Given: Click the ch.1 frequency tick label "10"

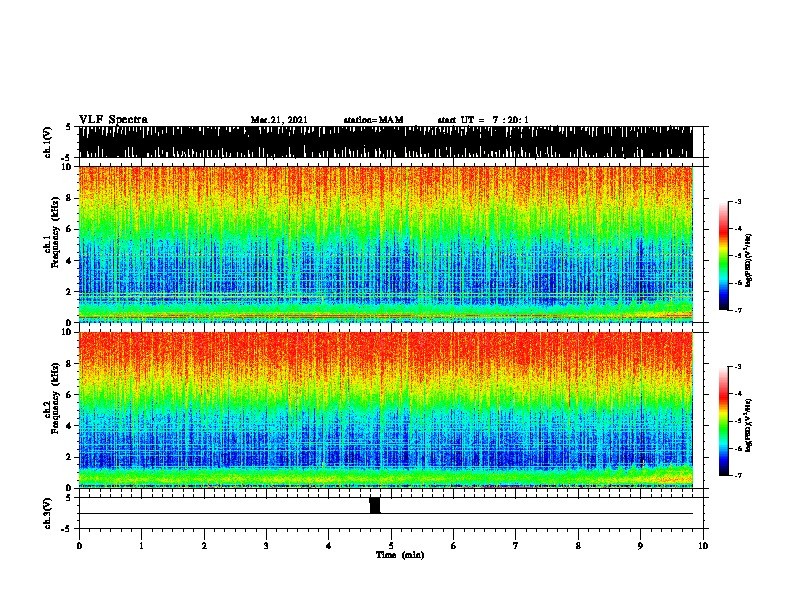Looking at the screenshot, I should pyautogui.click(x=67, y=167).
